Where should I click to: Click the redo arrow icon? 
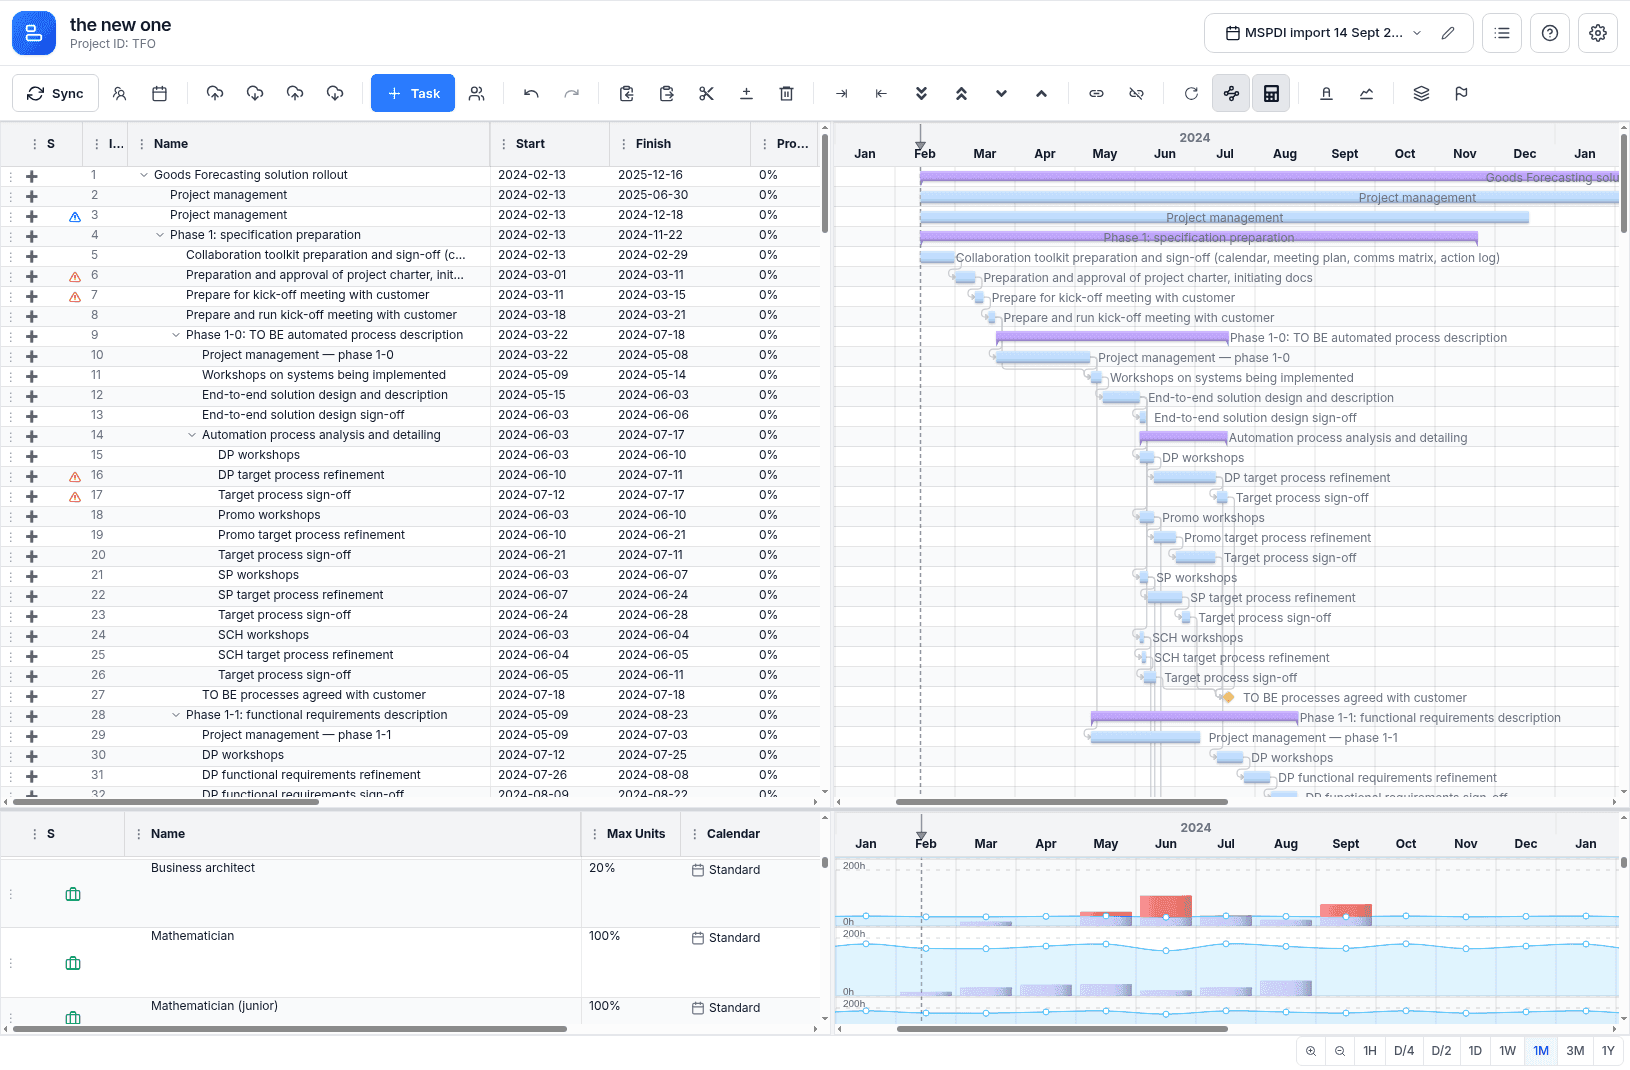571,93
